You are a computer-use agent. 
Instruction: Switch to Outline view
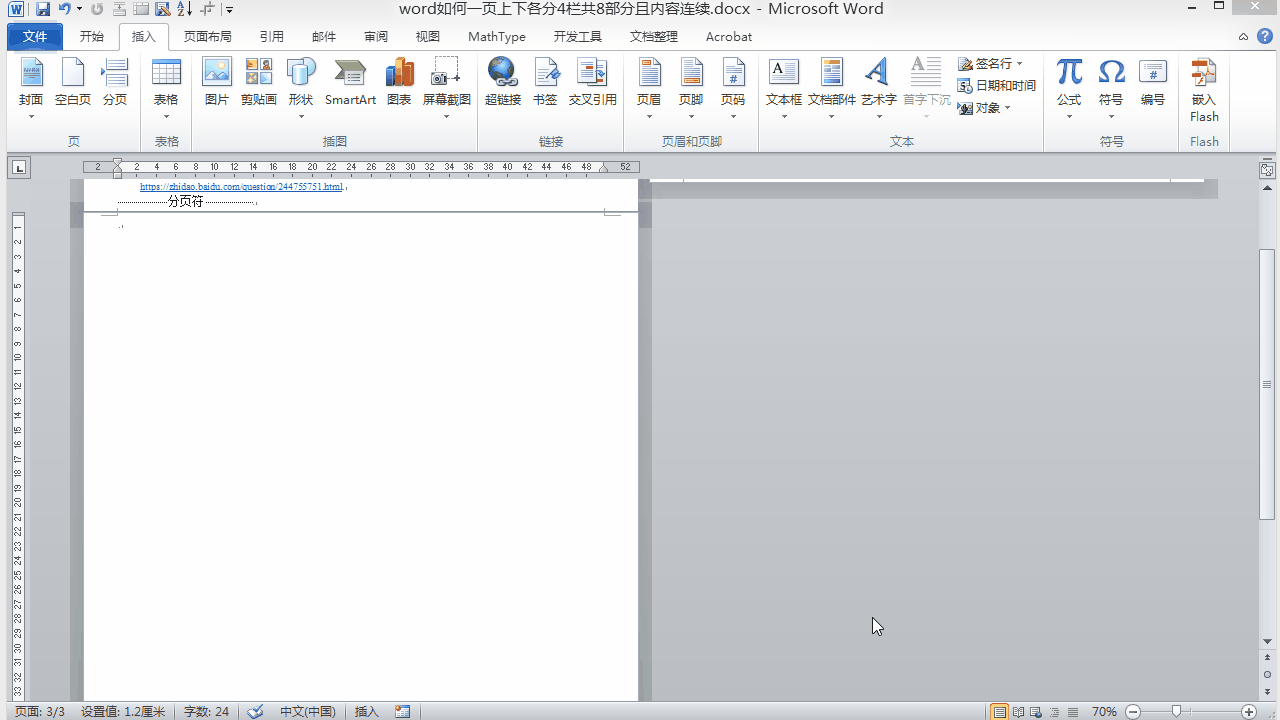point(1053,712)
